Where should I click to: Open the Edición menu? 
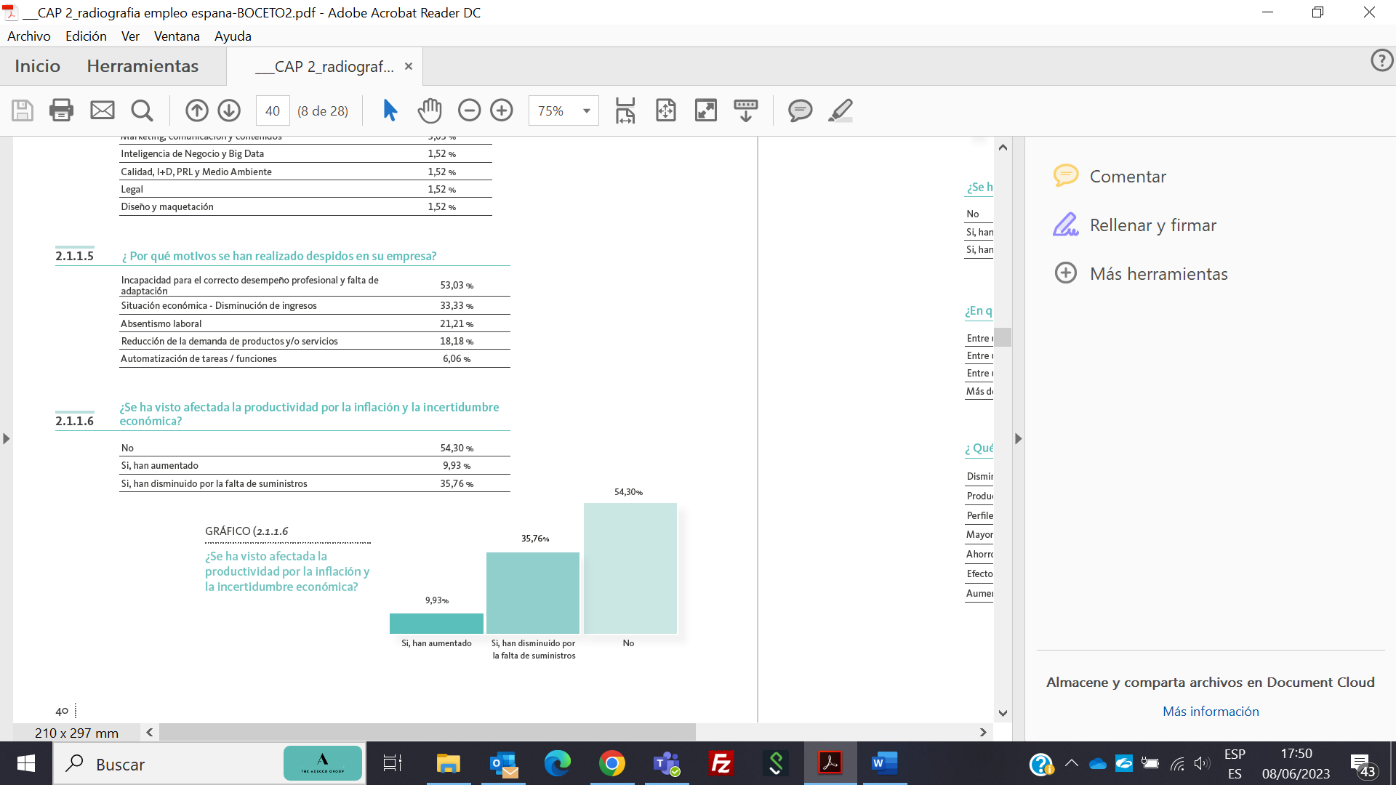coord(86,36)
